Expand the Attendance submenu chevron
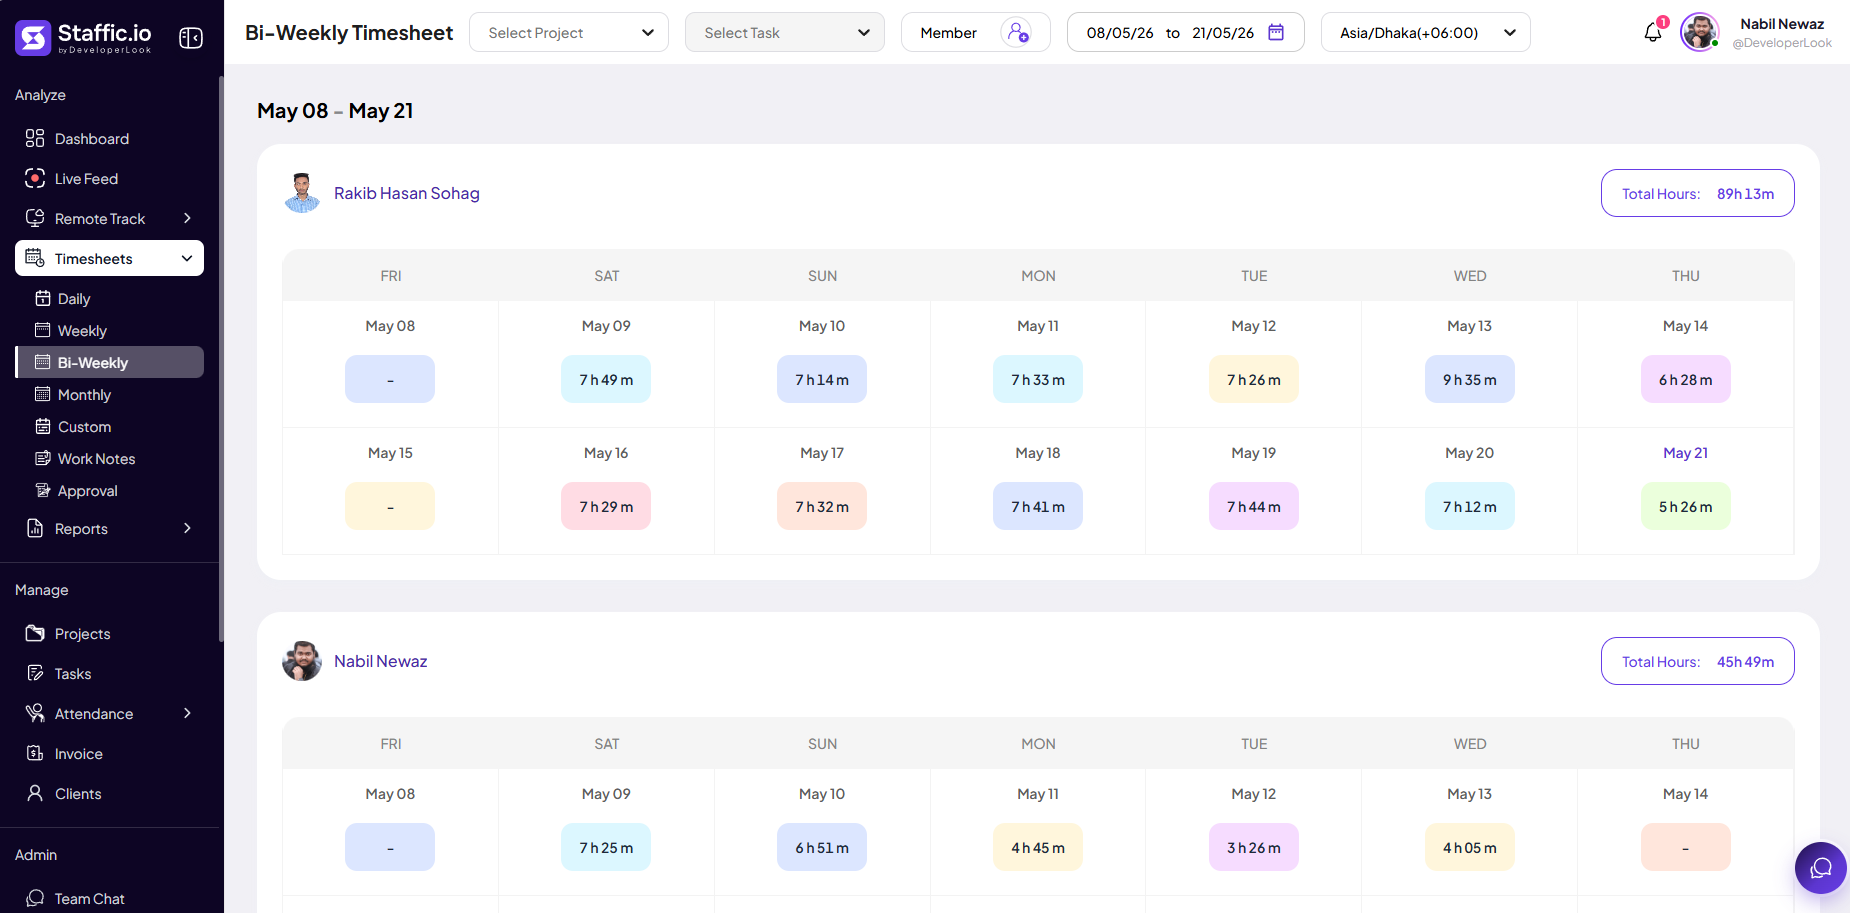This screenshot has width=1850, height=913. (187, 713)
